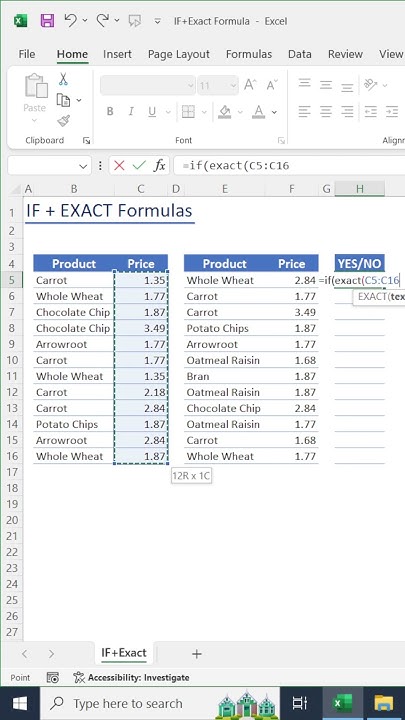Open Customize Quick Access Toolbar dropdown

point(158,21)
